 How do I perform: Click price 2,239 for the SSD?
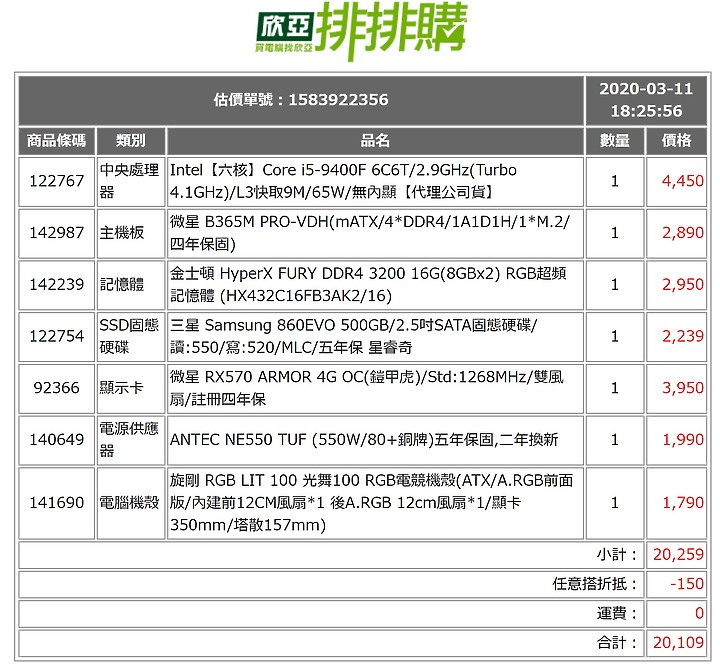[x=682, y=336]
